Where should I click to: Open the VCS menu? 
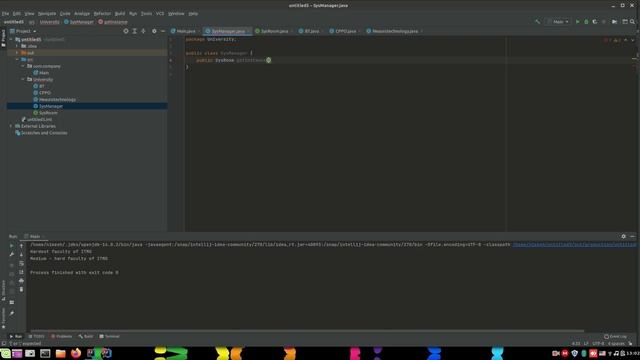160,13
